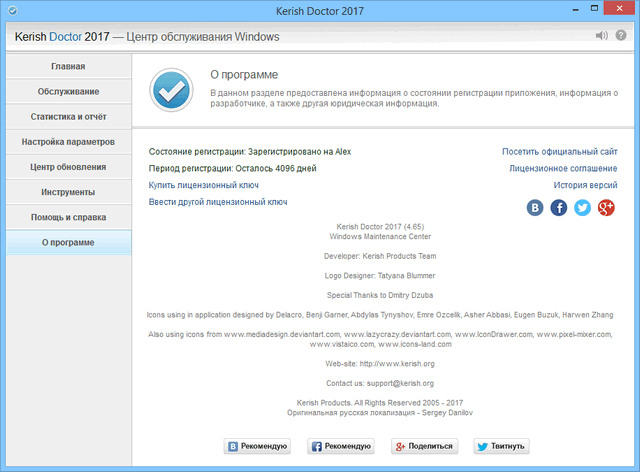Open the История версий link
The image size is (640, 472).
tap(585, 185)
